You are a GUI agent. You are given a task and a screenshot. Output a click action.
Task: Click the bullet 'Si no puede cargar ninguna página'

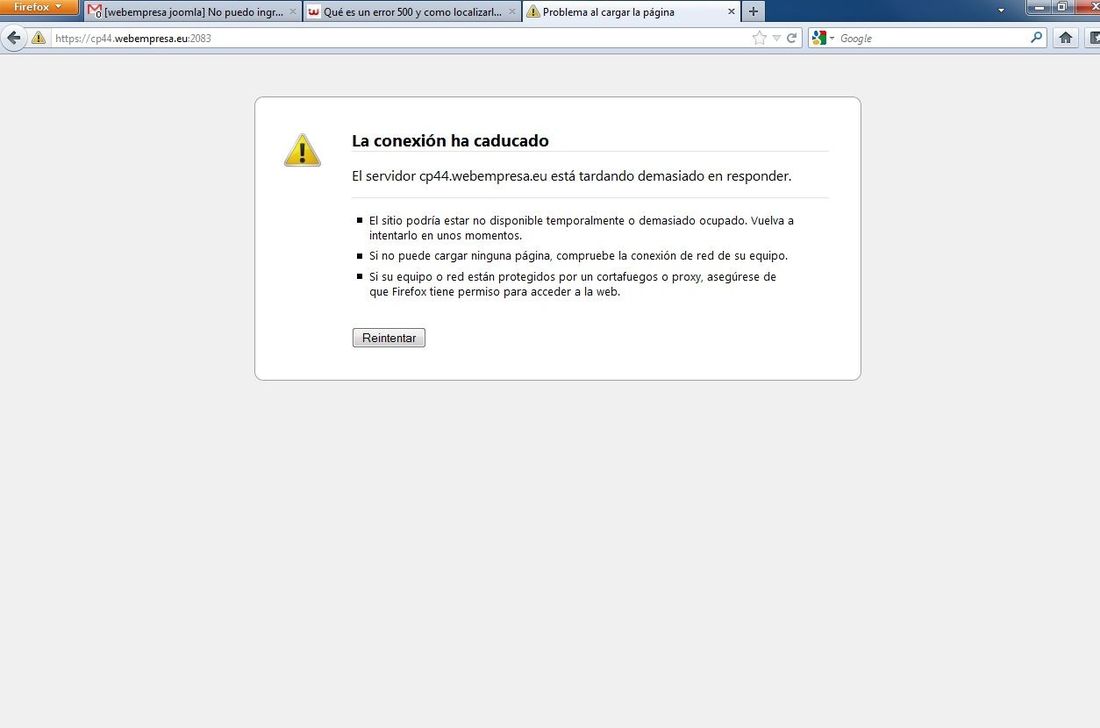coord(578,256)
